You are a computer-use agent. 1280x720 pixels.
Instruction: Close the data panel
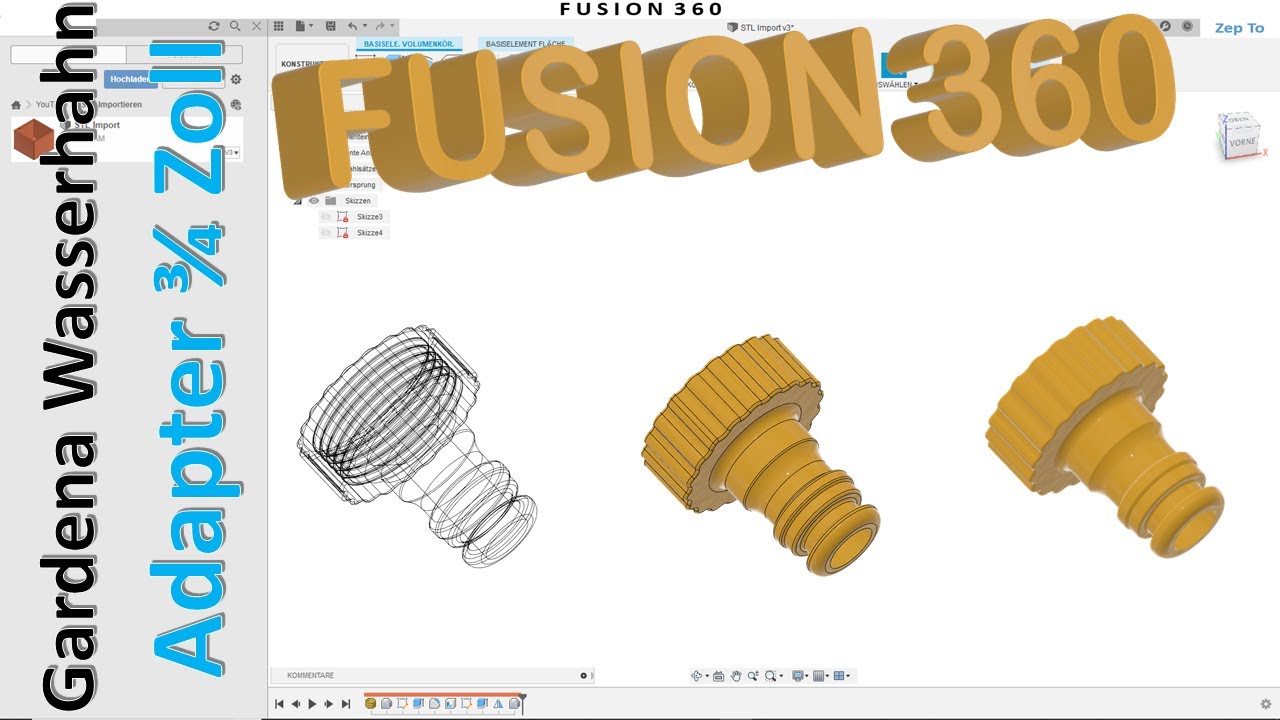click(257, 26)
